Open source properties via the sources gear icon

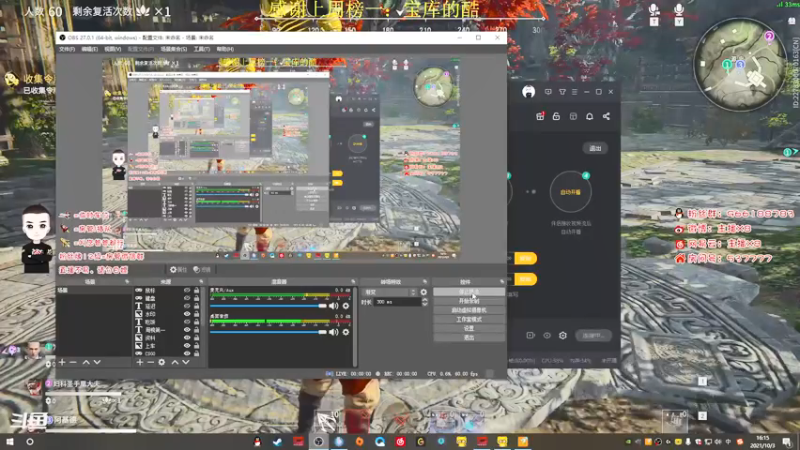pos(162,362)
